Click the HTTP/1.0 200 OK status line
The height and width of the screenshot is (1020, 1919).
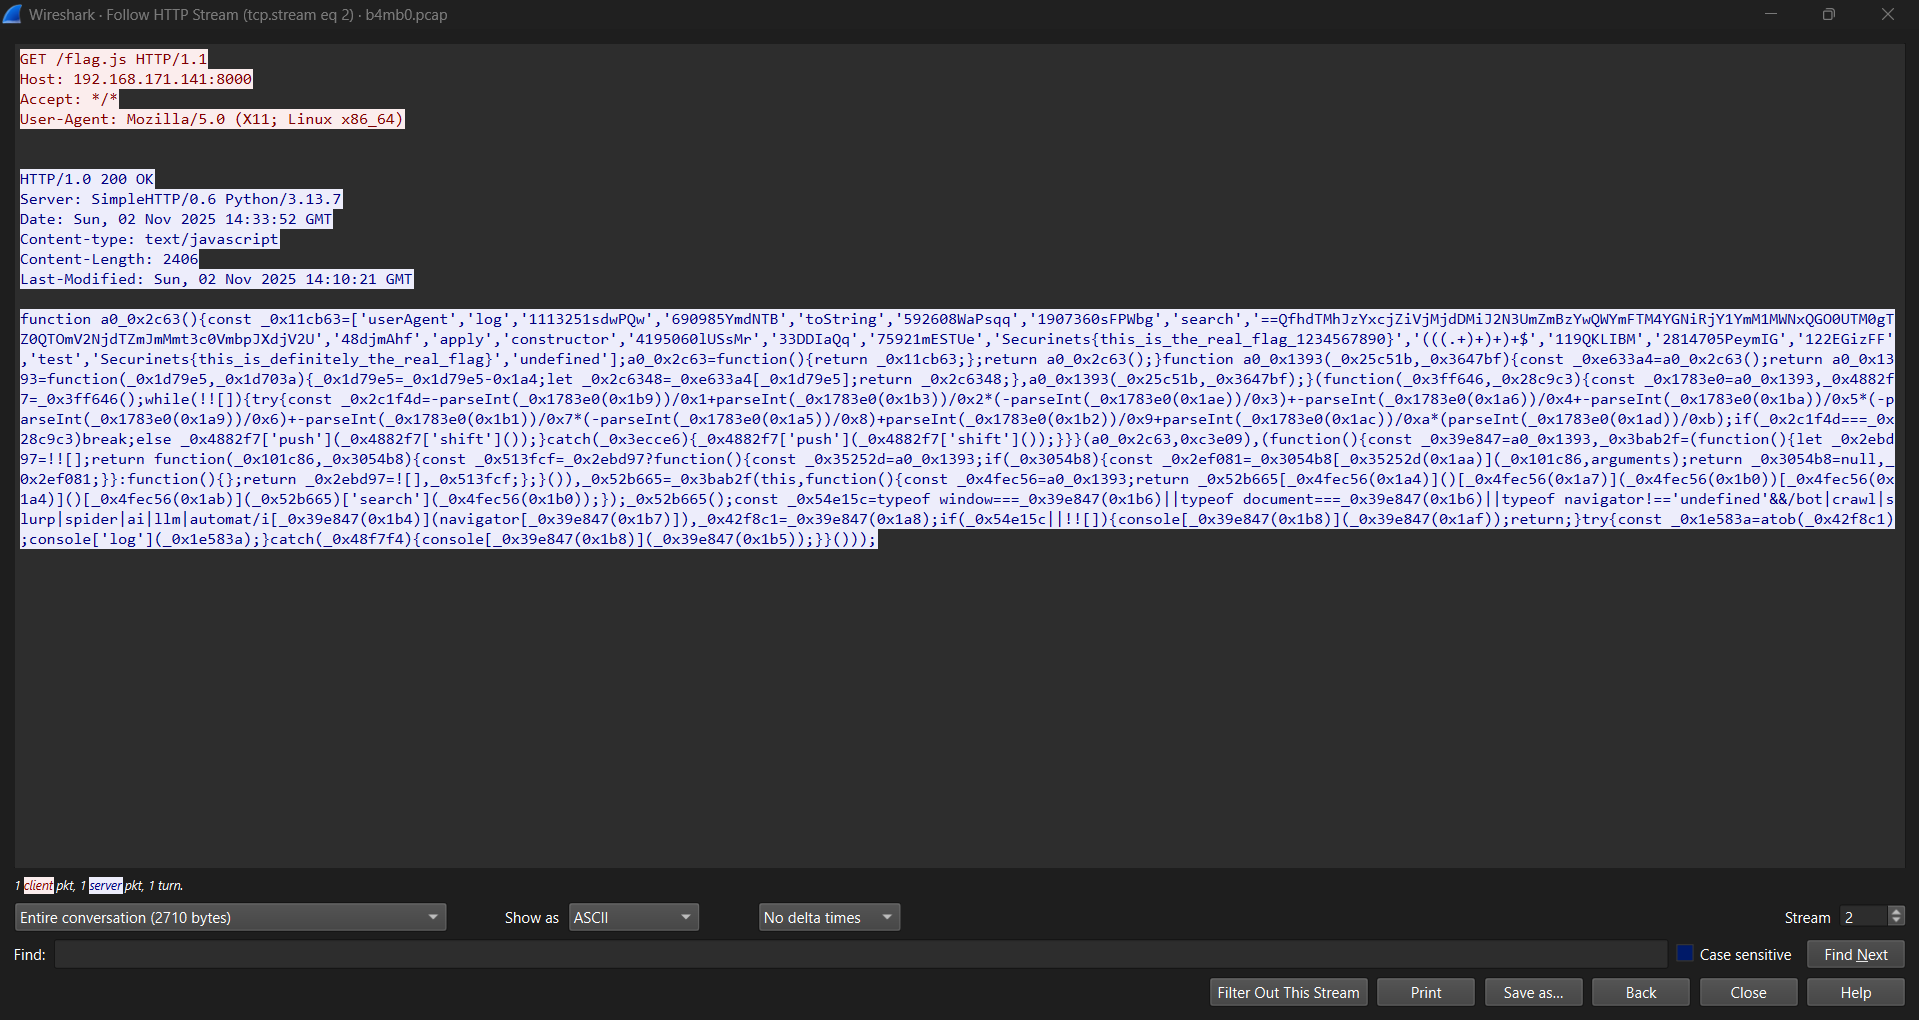87,179
